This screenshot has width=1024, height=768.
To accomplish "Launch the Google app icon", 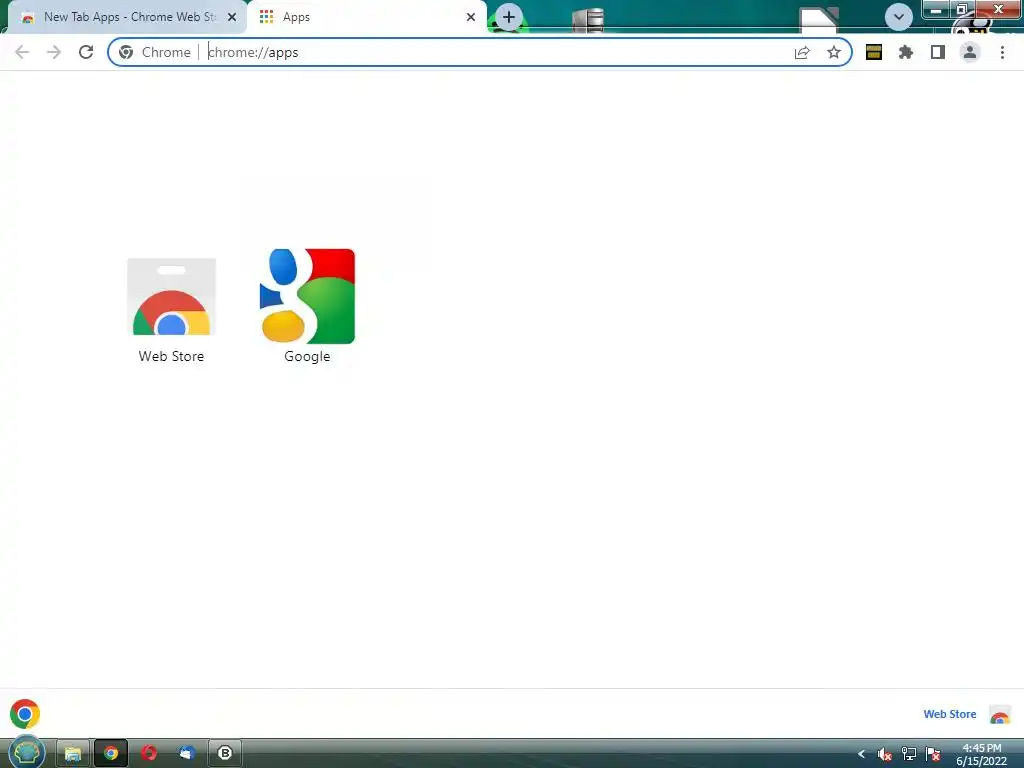I will [x=307, y=296].
